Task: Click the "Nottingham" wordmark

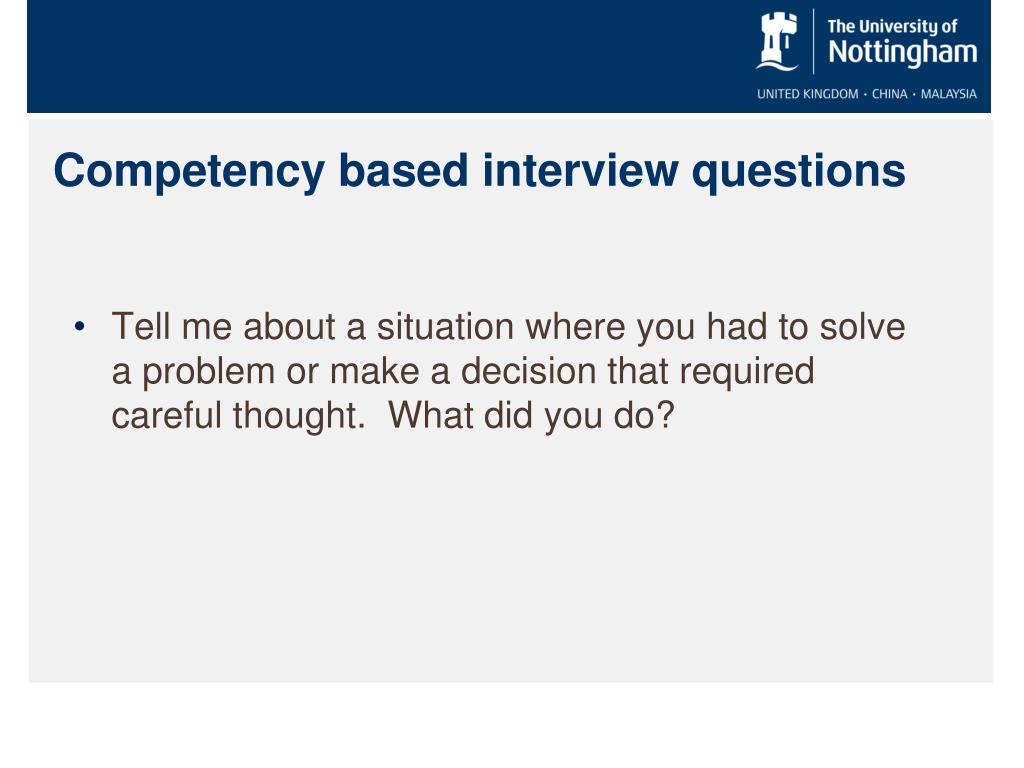Action: [x=902, y=52]
